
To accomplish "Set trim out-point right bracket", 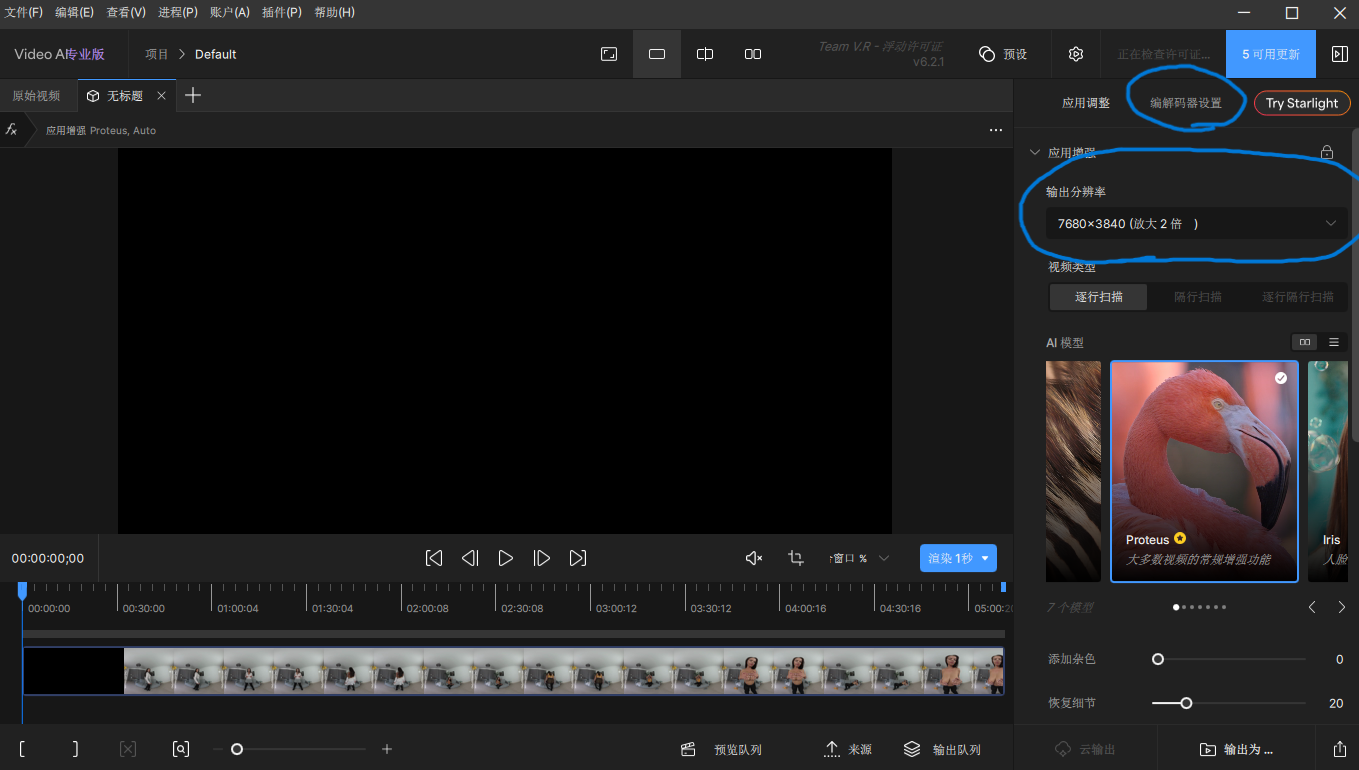I will (75, 749).
